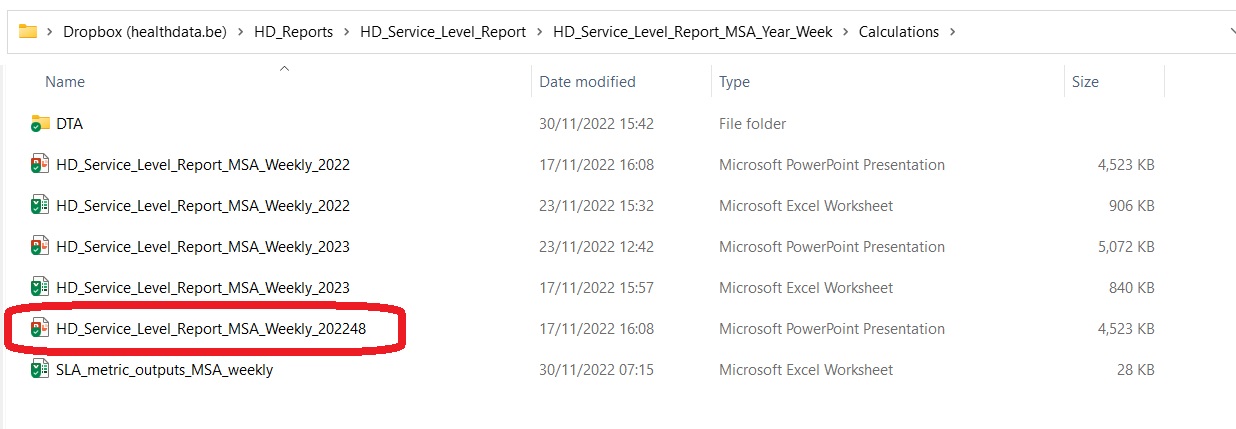Select the SLA_metric_outputs_MSA_weekly file name

(x=164, y=370)
